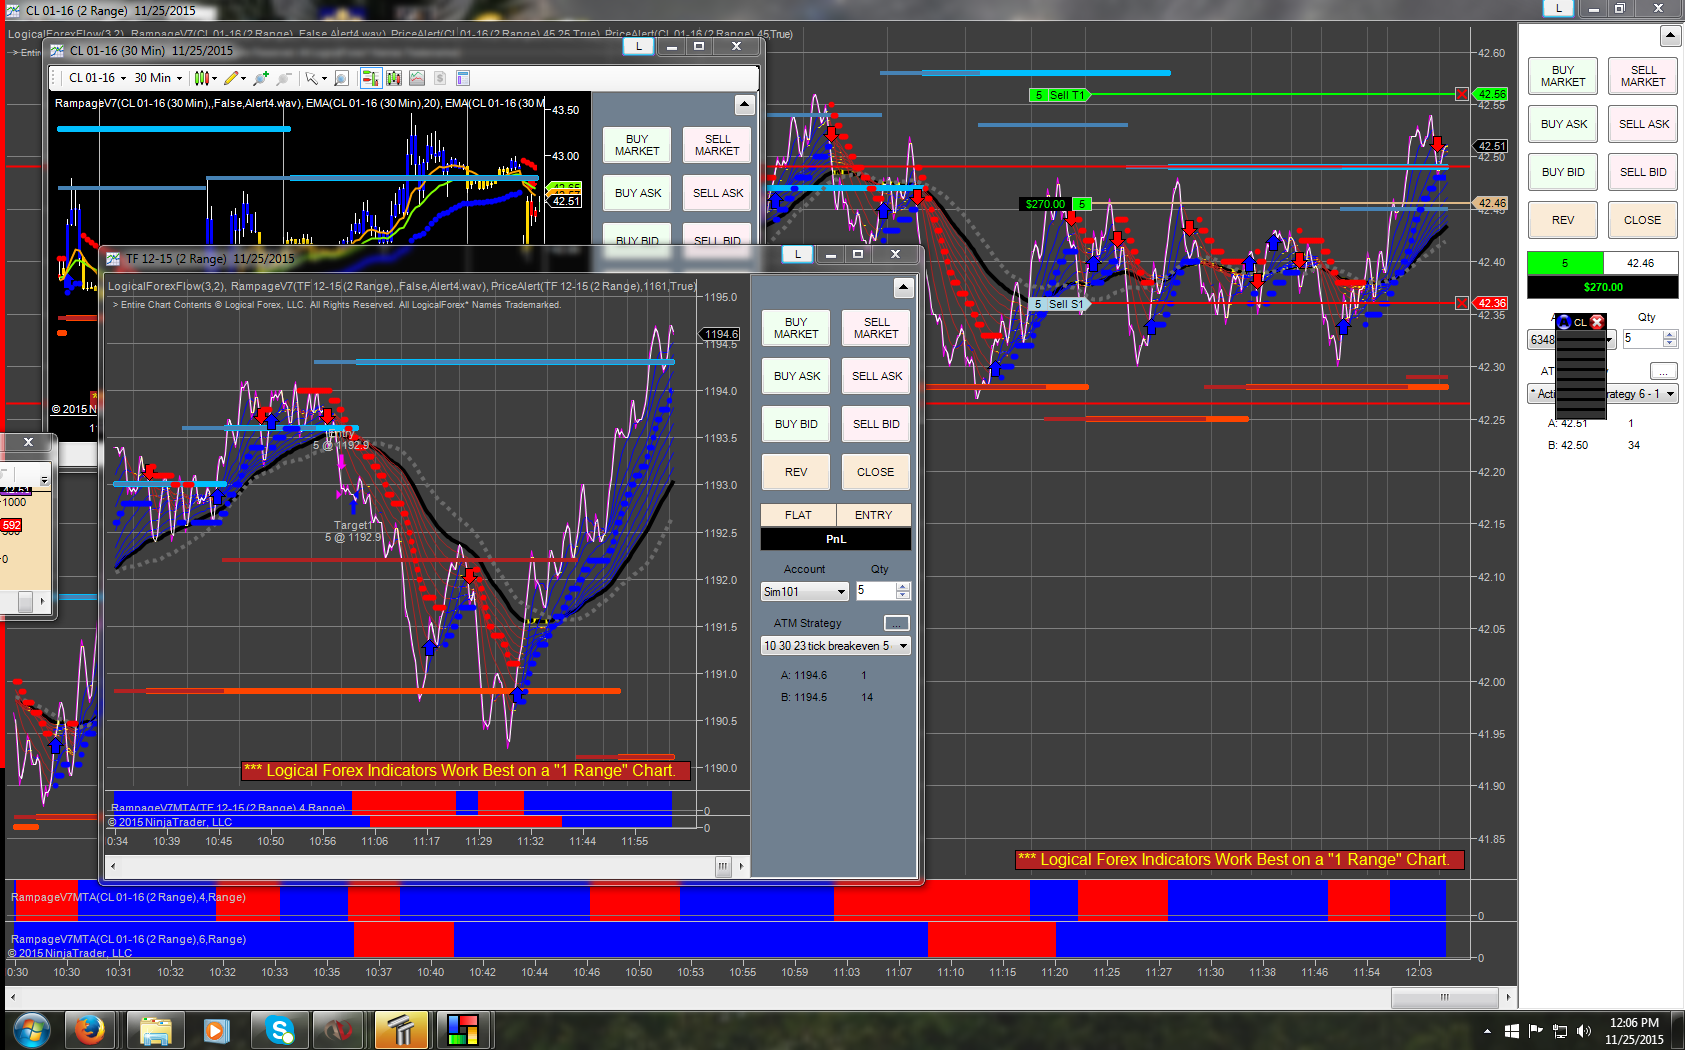
Task: Open the bar data series icon in 30 Min toolbar
Action: point(394,78)
